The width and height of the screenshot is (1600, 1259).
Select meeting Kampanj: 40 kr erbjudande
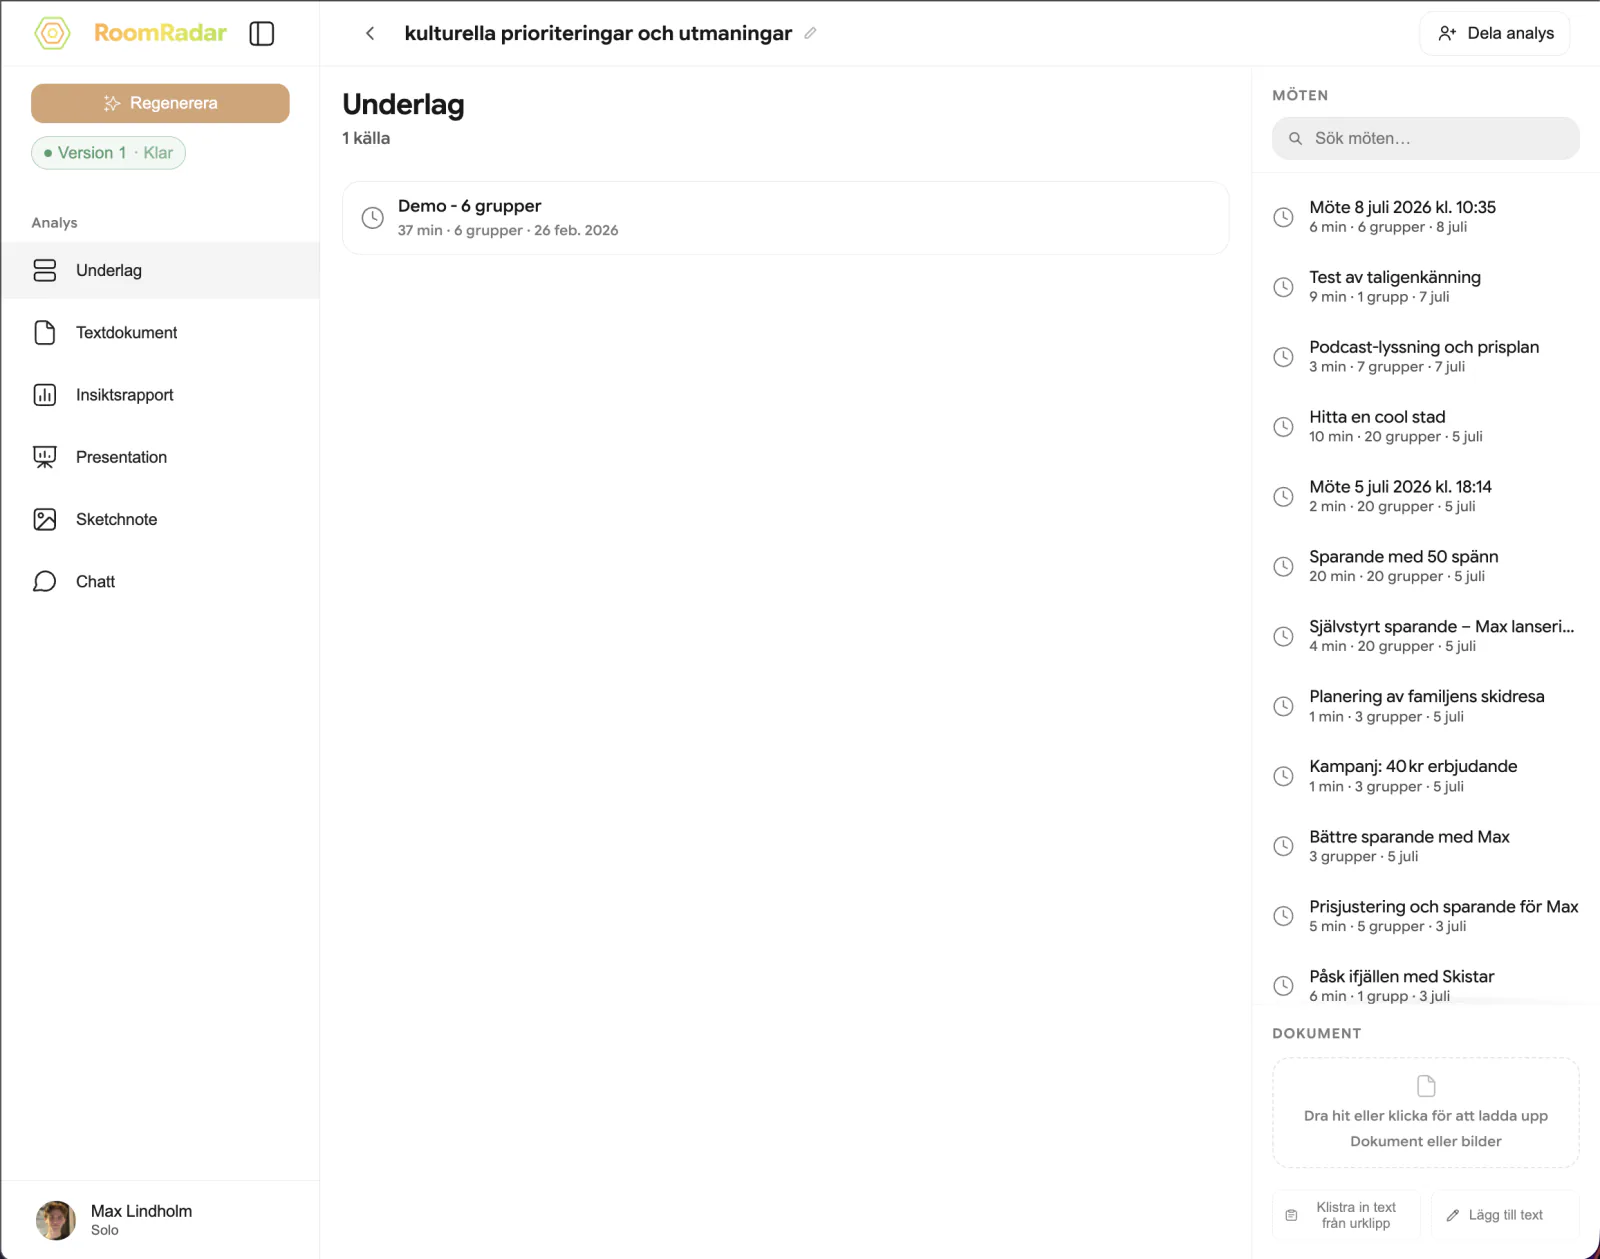tap(1426, 776)
